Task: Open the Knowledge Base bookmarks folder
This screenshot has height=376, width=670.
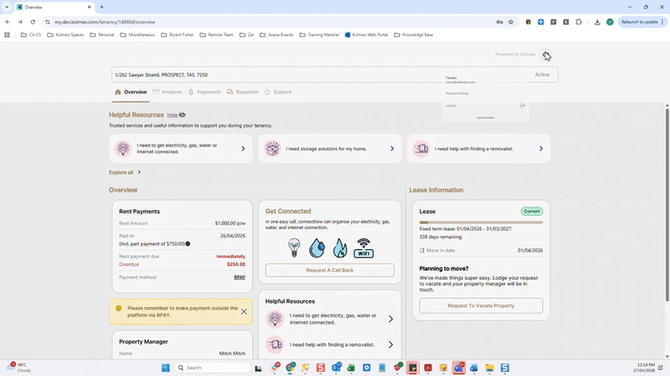Action: (x=414, y=35)
